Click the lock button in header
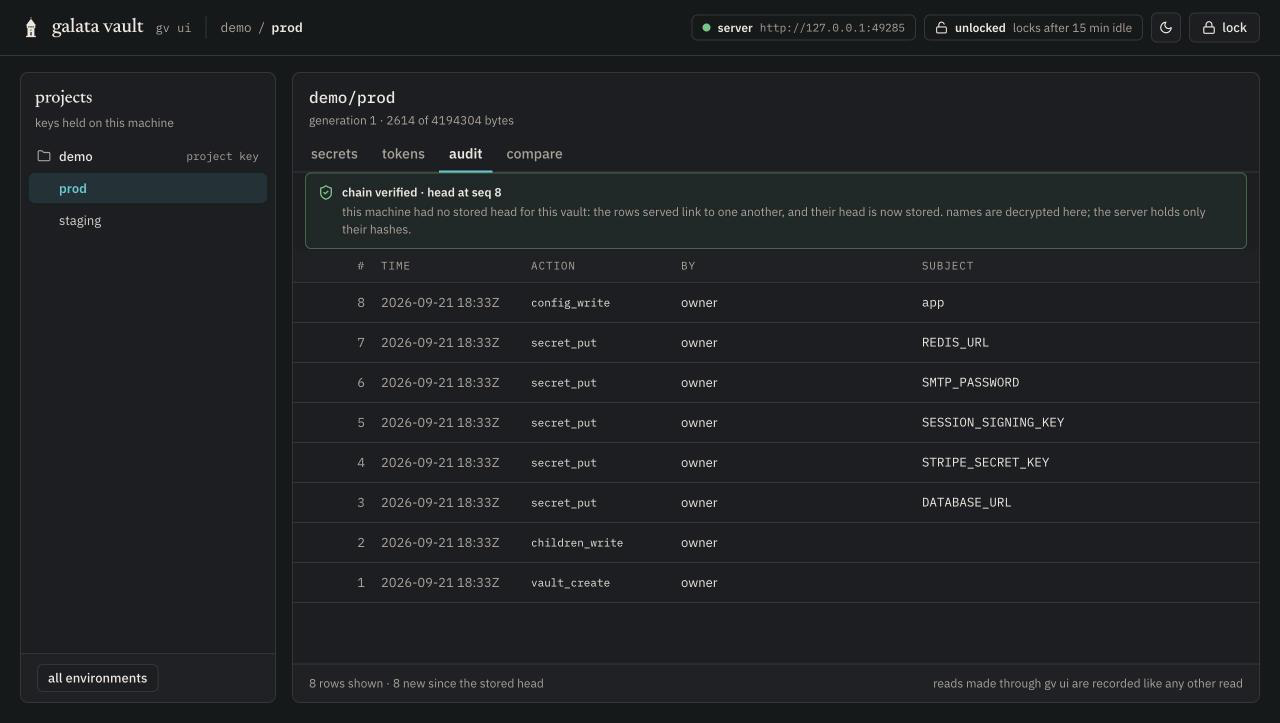This screenshot has width=1280, height=723. pyautogui.click(x=1224, y=28)
